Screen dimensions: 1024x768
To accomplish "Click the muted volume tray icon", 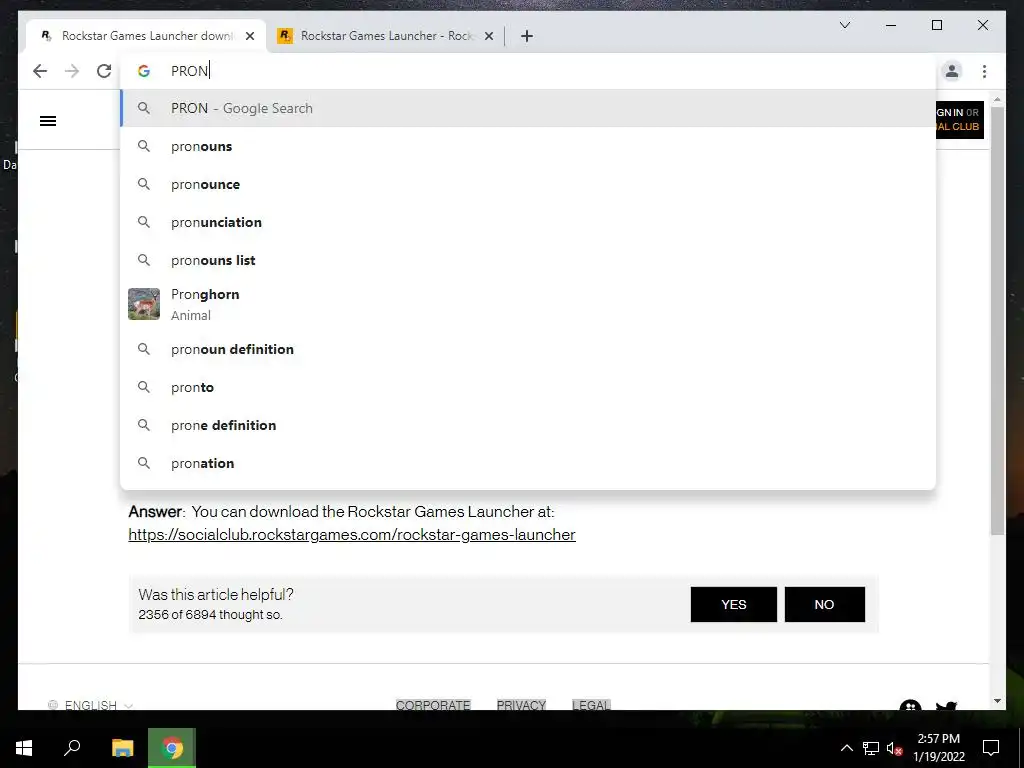I will [x=894, y=748].
